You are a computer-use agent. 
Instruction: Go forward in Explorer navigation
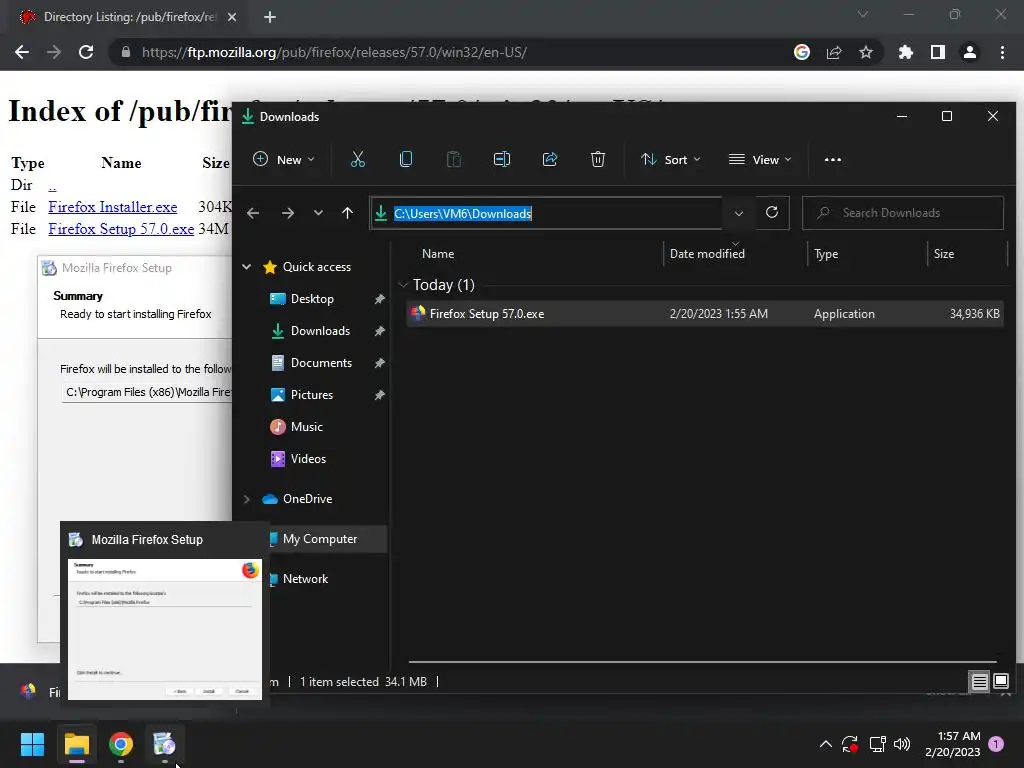point(287,213)
